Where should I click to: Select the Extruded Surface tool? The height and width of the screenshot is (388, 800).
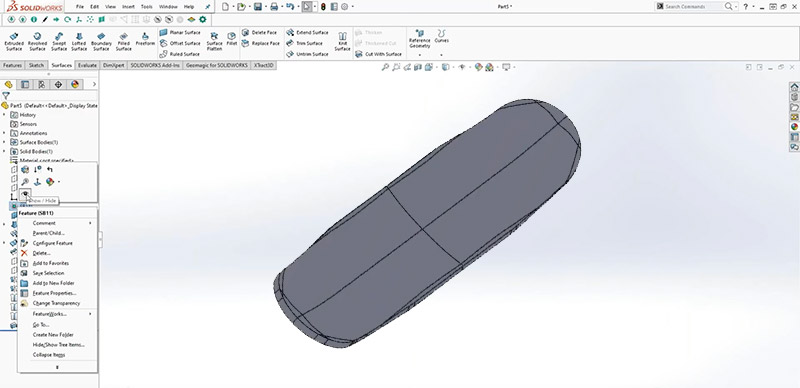tap(14, 41)
